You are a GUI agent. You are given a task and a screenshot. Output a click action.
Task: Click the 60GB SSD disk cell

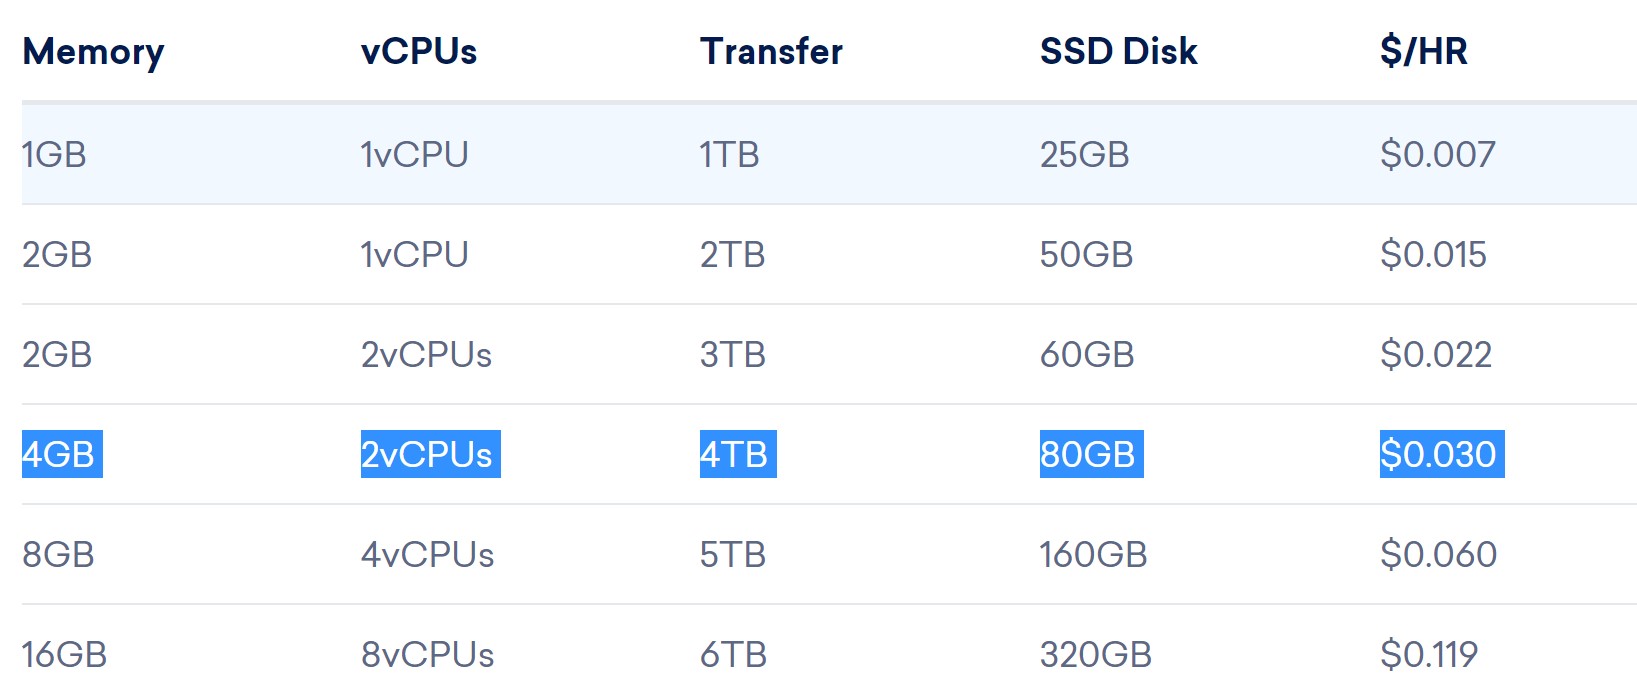[1087, 355]
